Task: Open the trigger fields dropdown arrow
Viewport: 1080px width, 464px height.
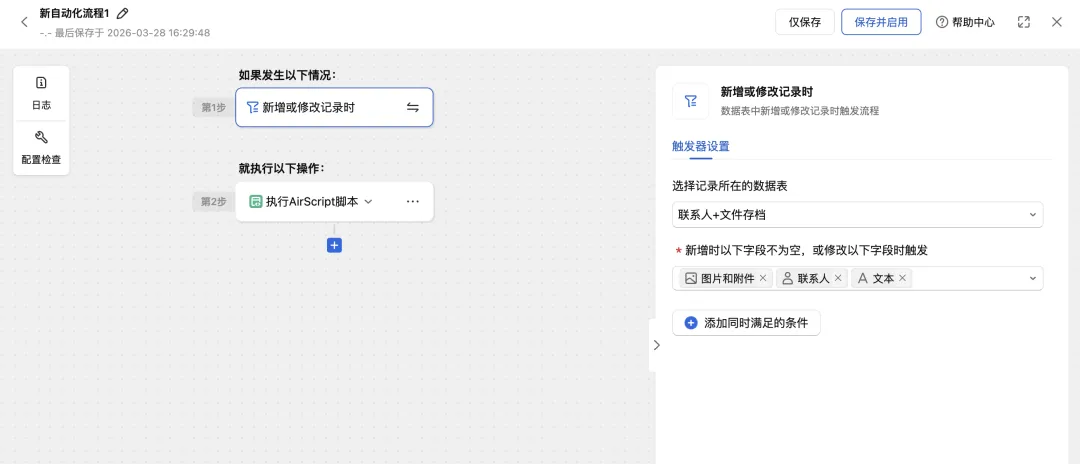Action: pos(1032,279)
